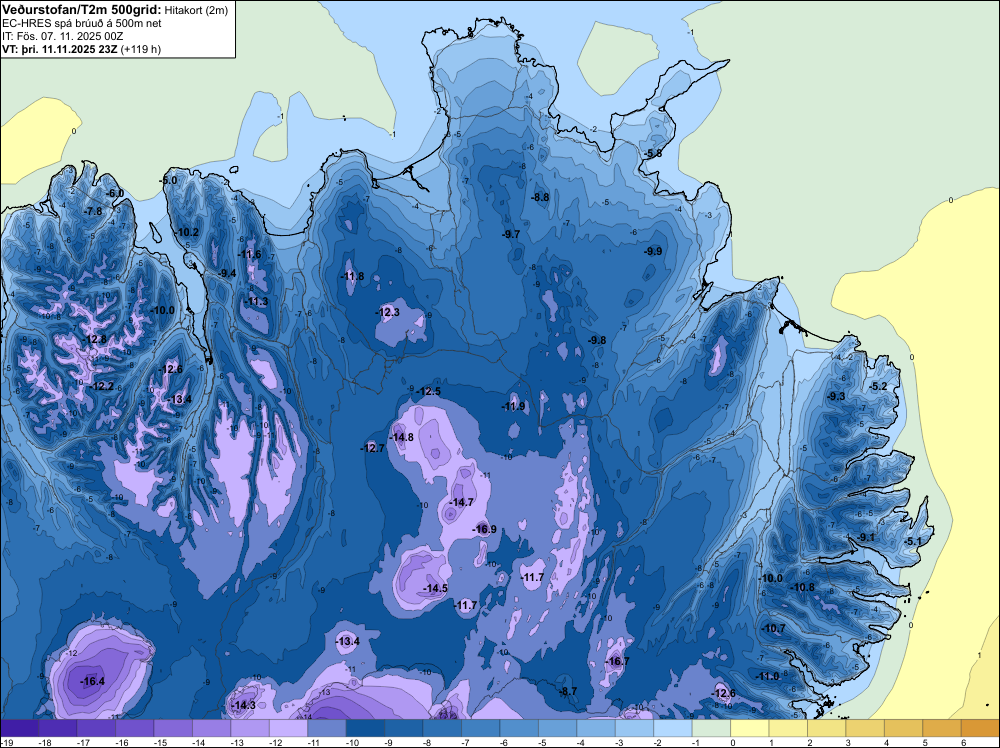Viewport: 1000px width, 748px height.
Task: Click the -11.9 temperature label
Action: pos(513,406)
